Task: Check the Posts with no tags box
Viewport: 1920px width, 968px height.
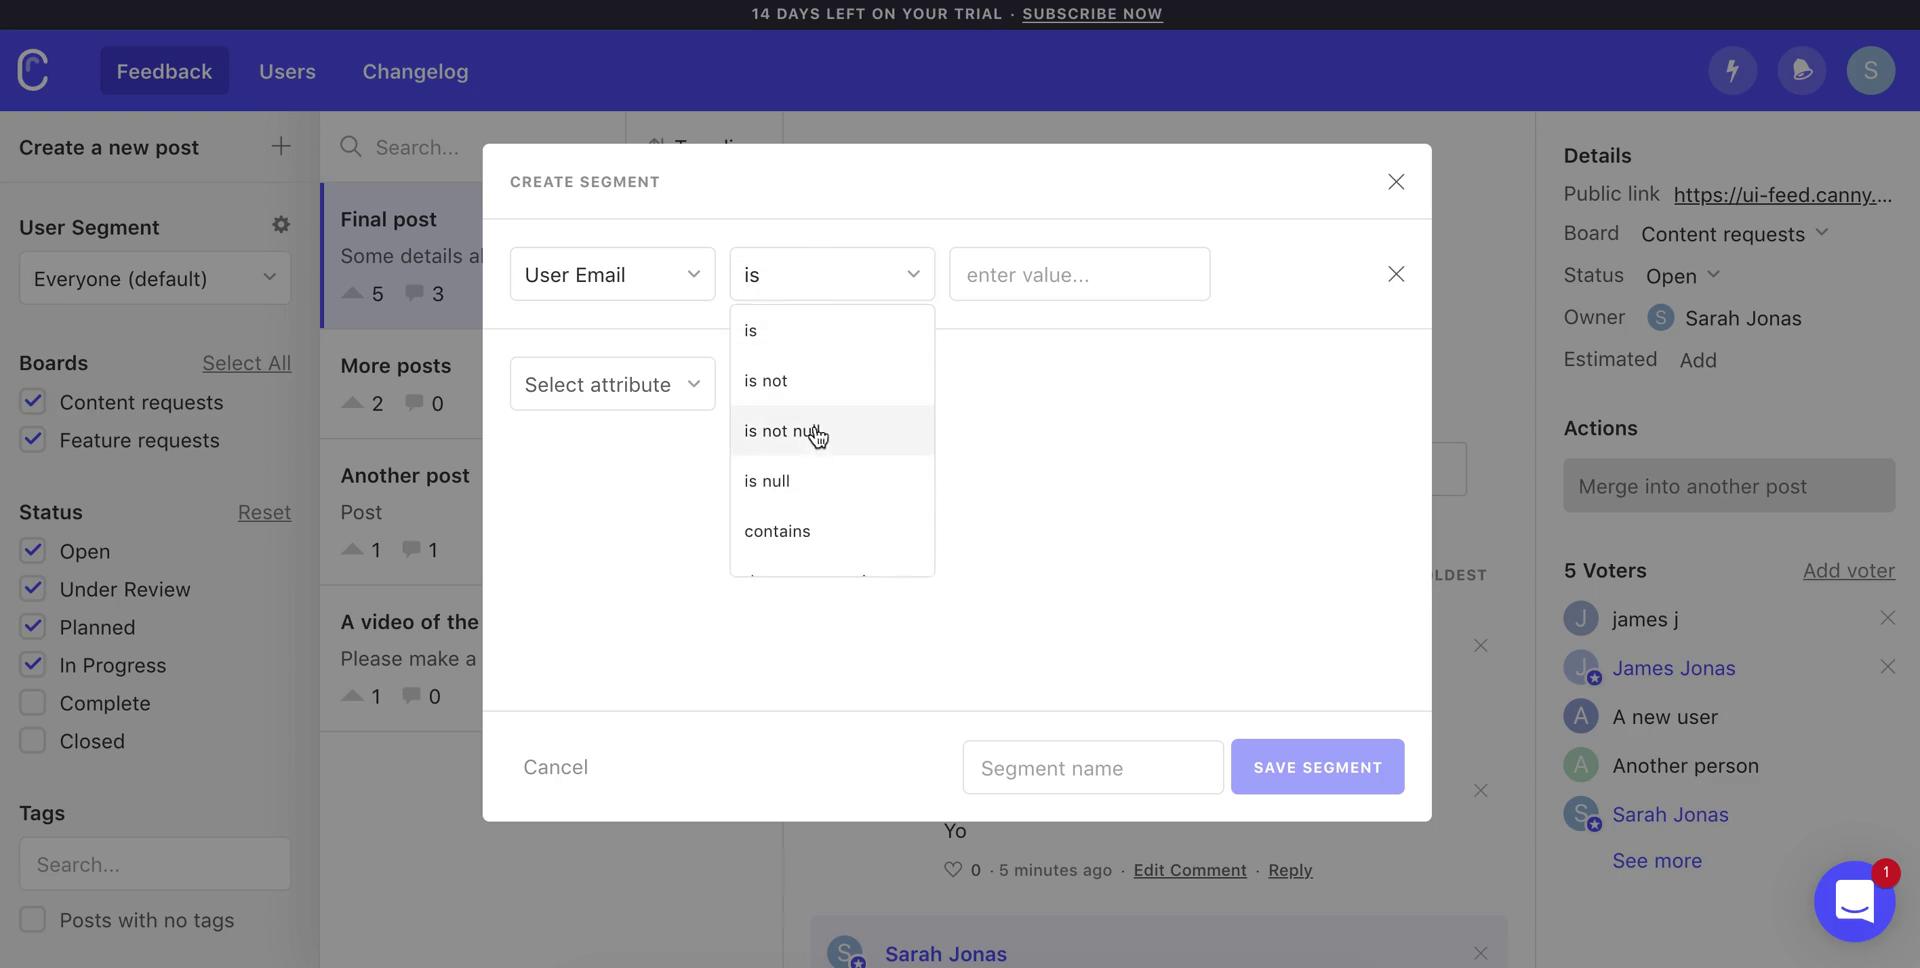Action: click(x=33, y=920)
